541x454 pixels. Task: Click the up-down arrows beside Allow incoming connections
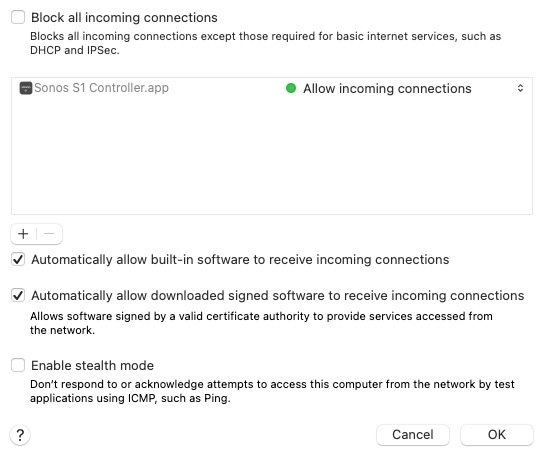520,88
